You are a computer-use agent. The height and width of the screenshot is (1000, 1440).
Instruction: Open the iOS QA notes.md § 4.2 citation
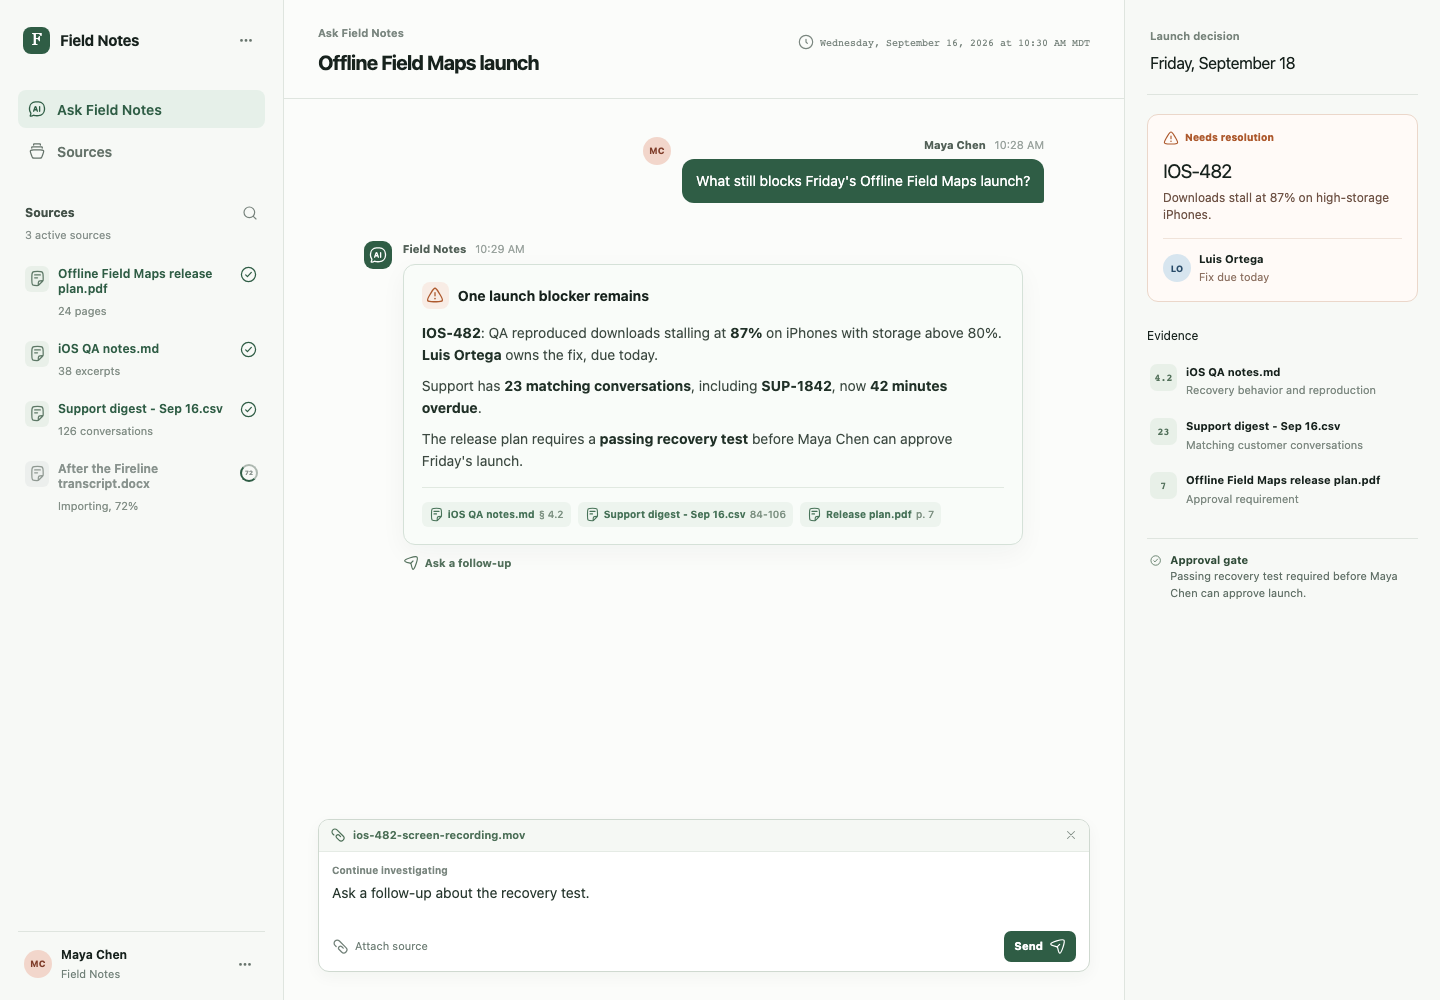[496, 514]
